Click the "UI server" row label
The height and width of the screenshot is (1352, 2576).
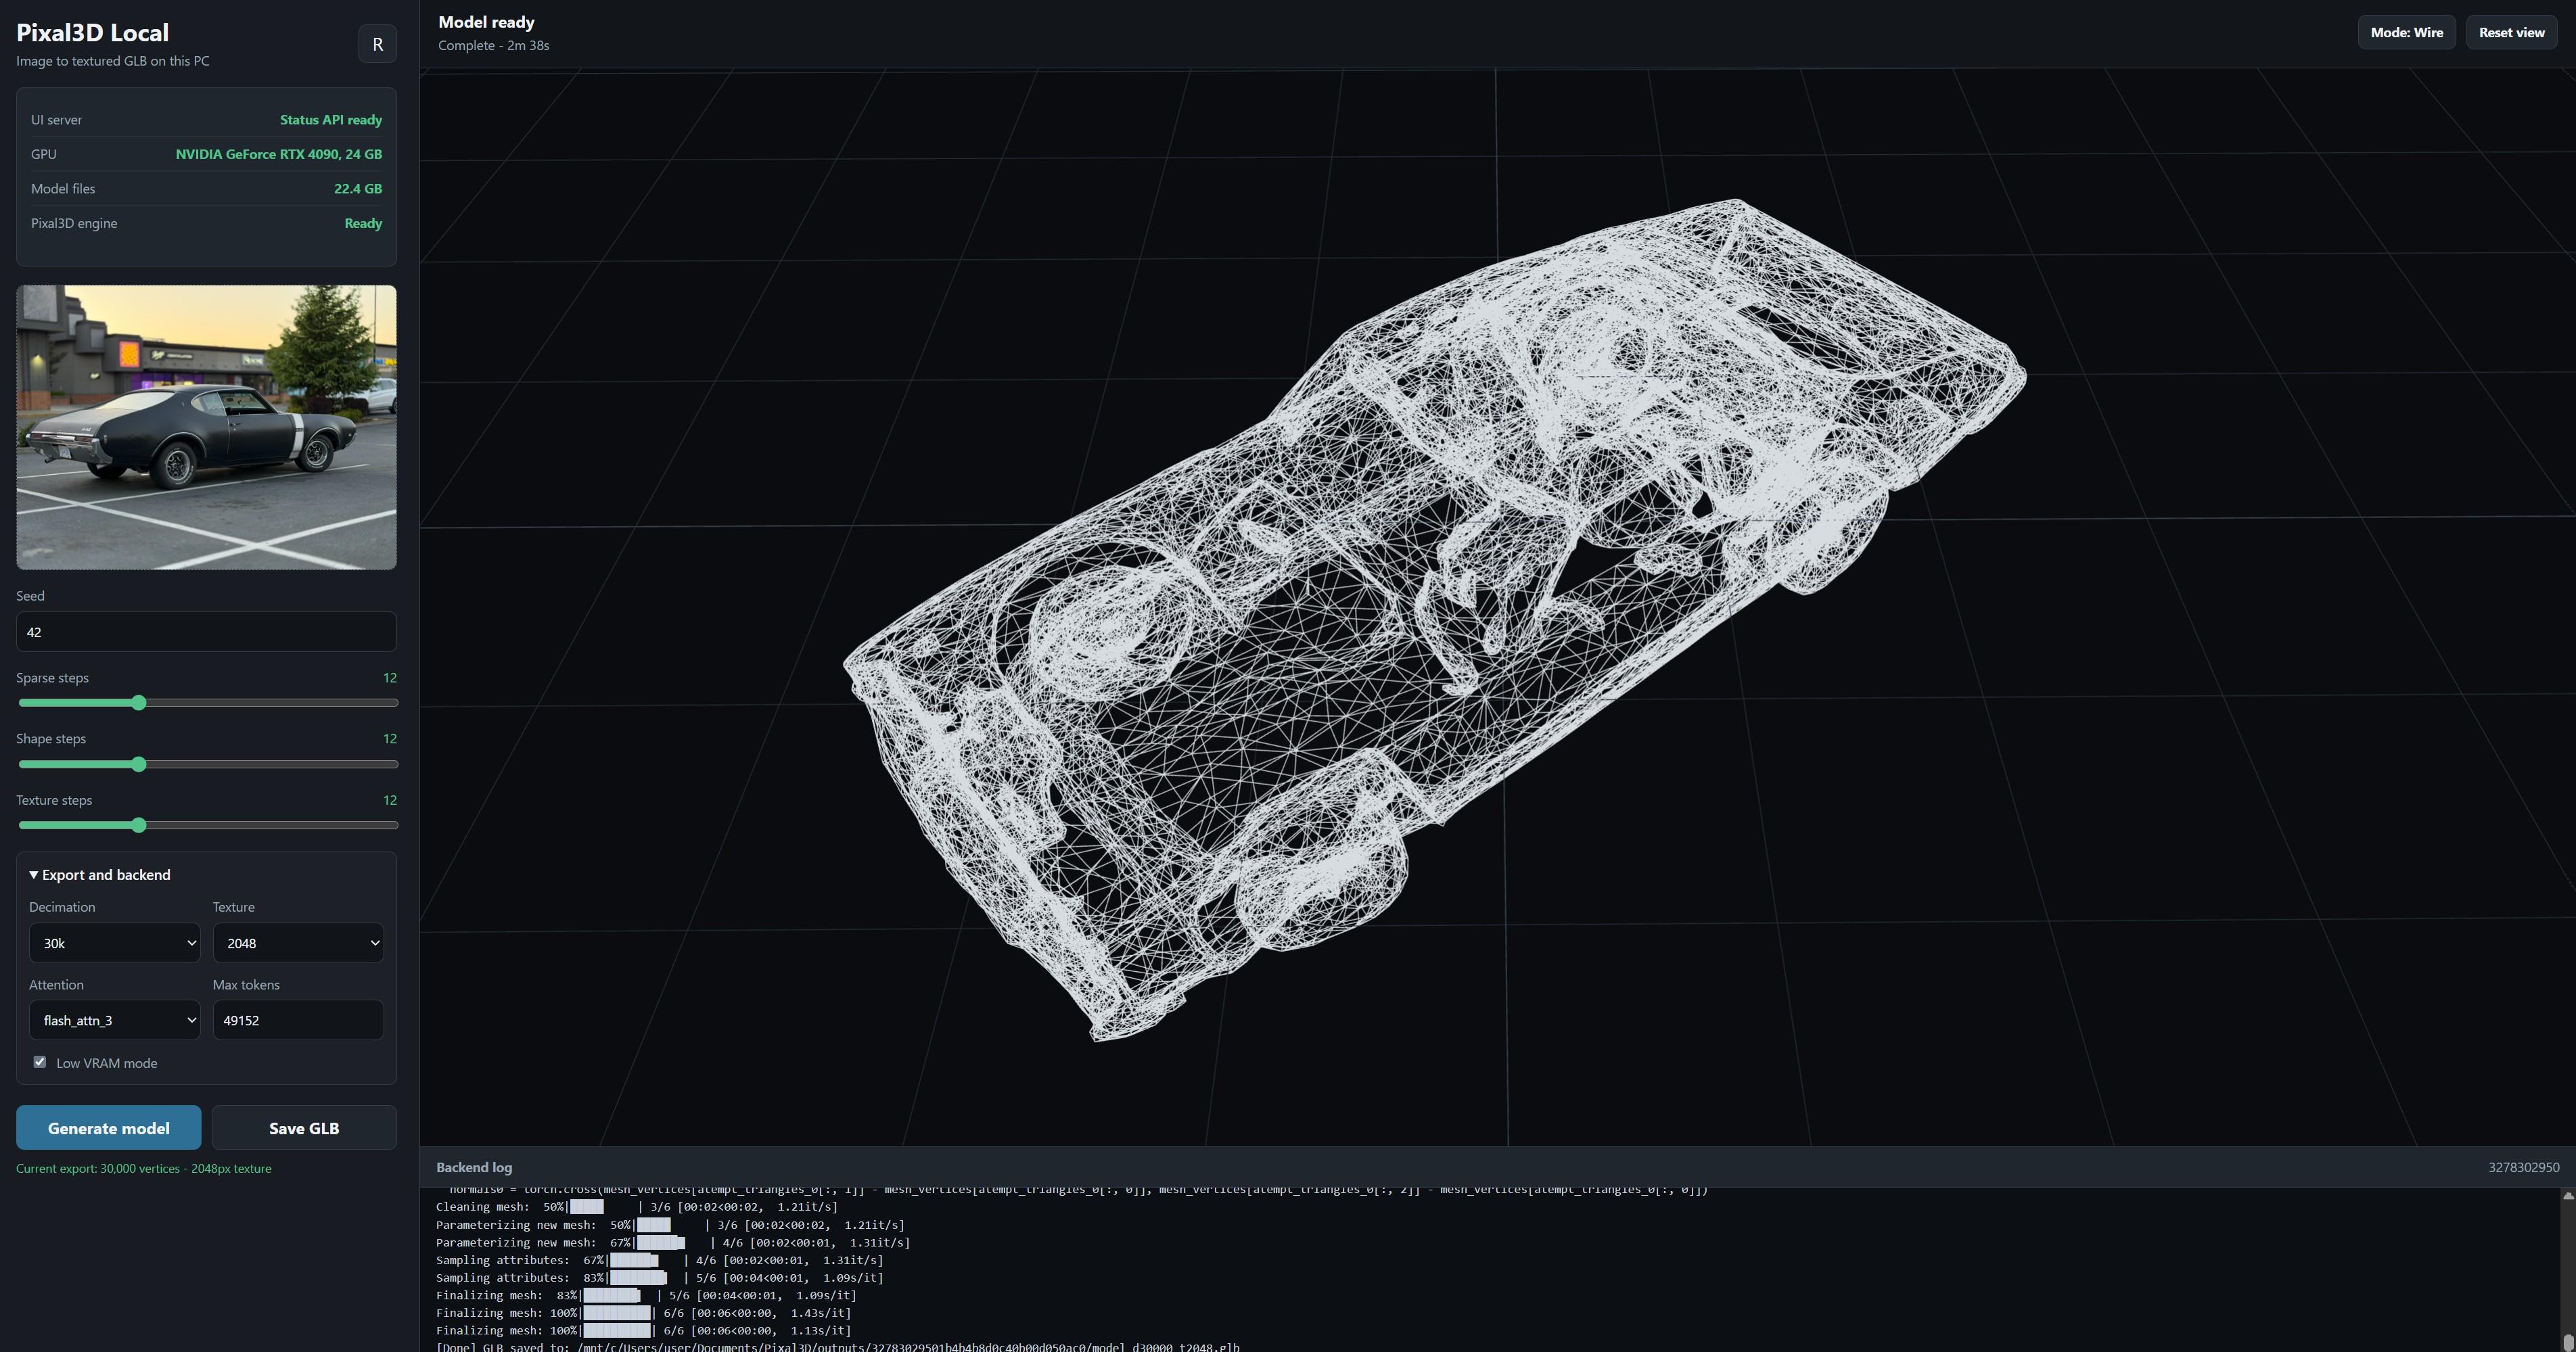point(56,120)
